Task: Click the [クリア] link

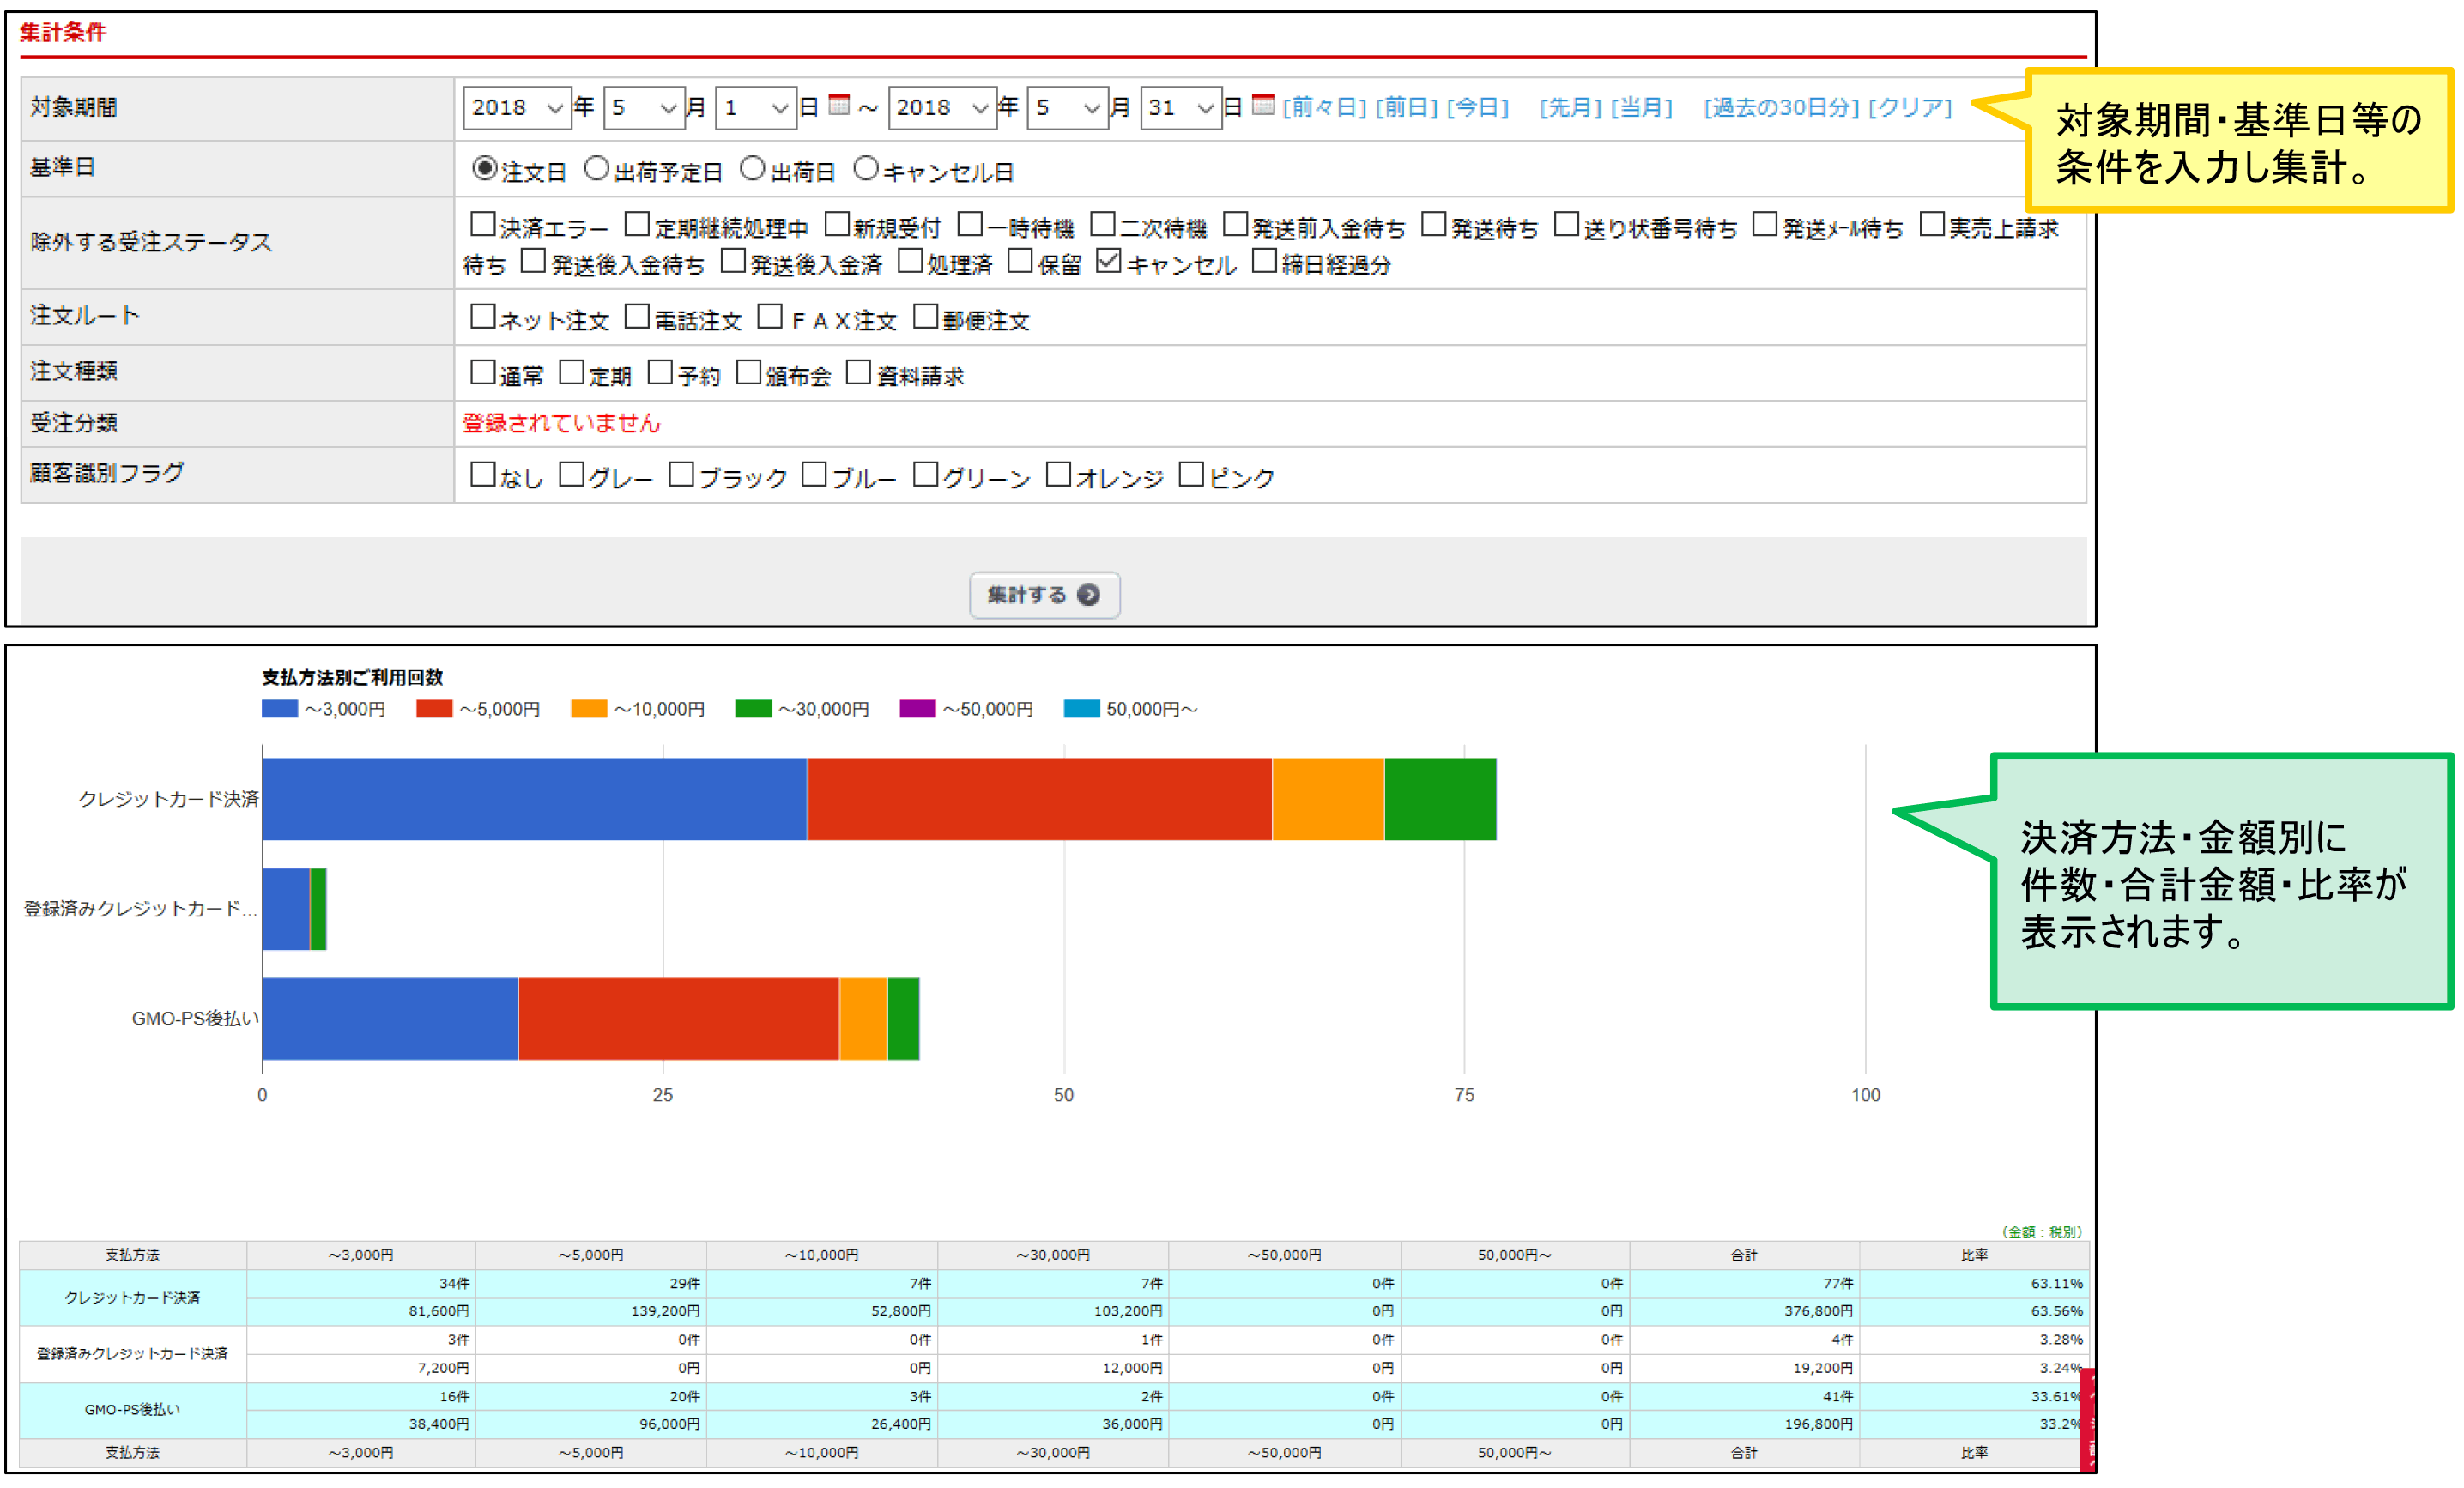Action: coord(1910,107)
